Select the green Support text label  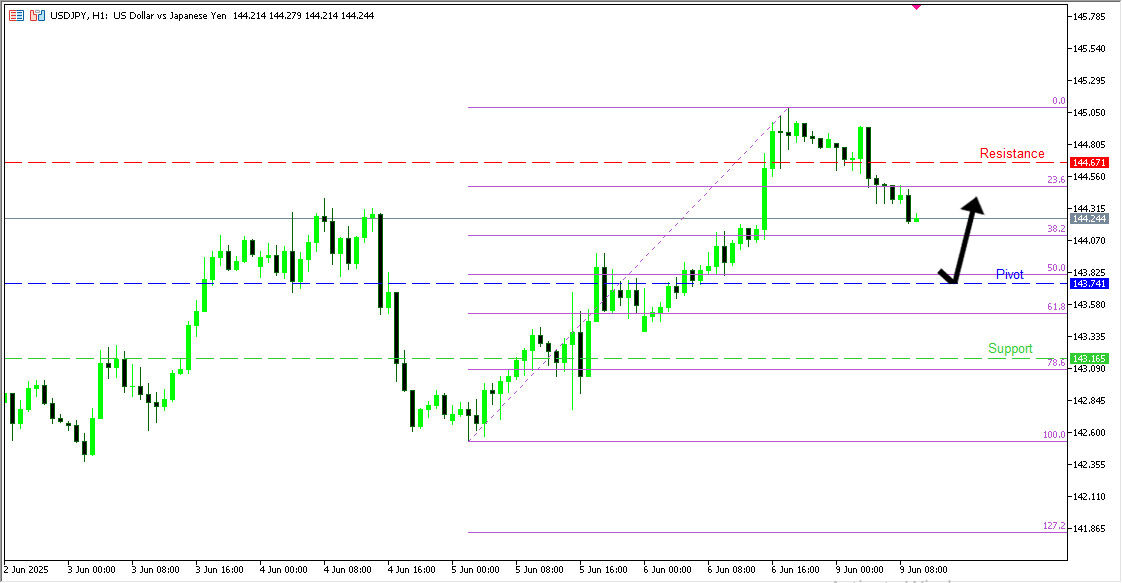1010,349
